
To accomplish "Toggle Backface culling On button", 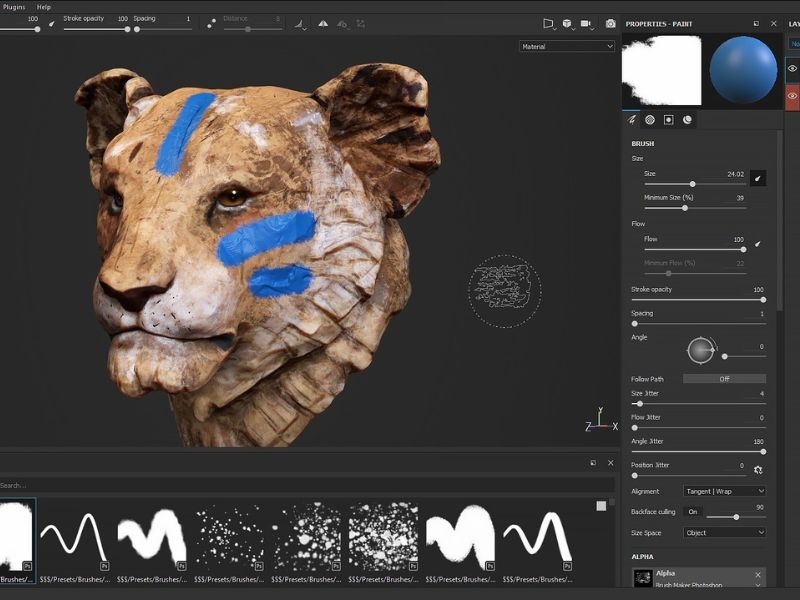I will pyautogui.click(x=693, y=512).
